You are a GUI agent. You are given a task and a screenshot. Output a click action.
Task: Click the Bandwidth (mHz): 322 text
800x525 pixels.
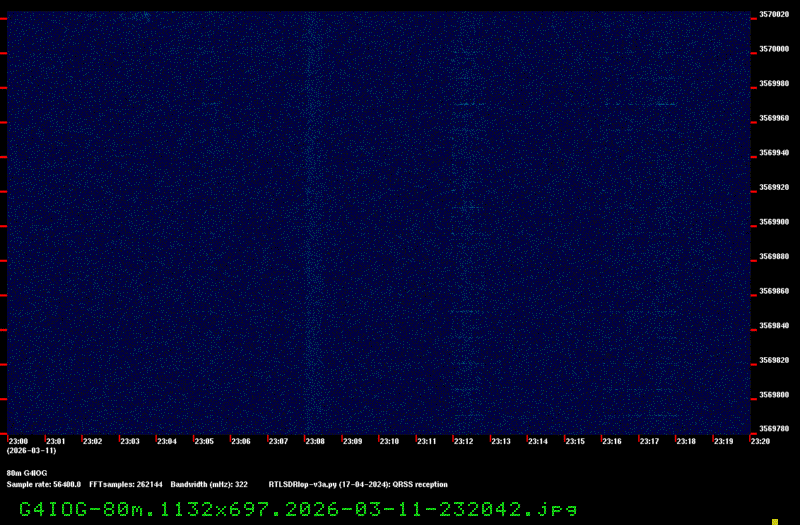[209, 484]
